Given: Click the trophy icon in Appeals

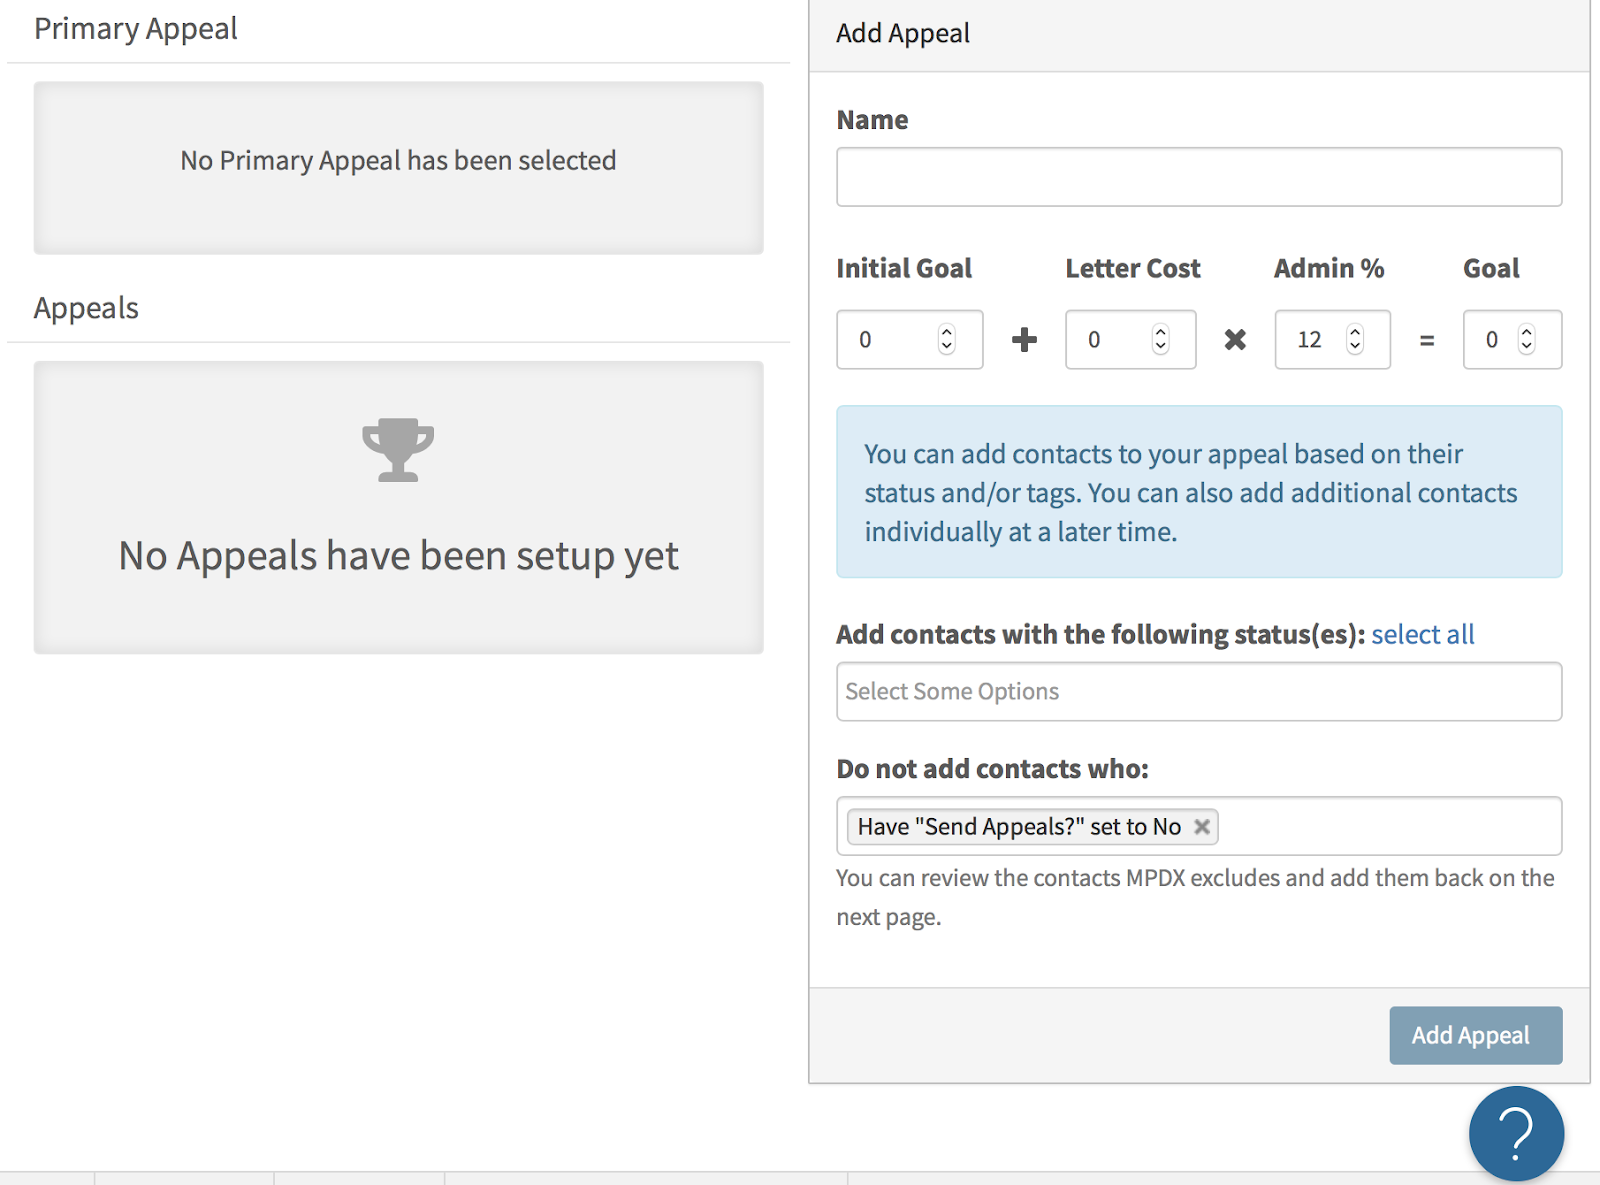Looking at the screenshot, I should coord(398,450).
